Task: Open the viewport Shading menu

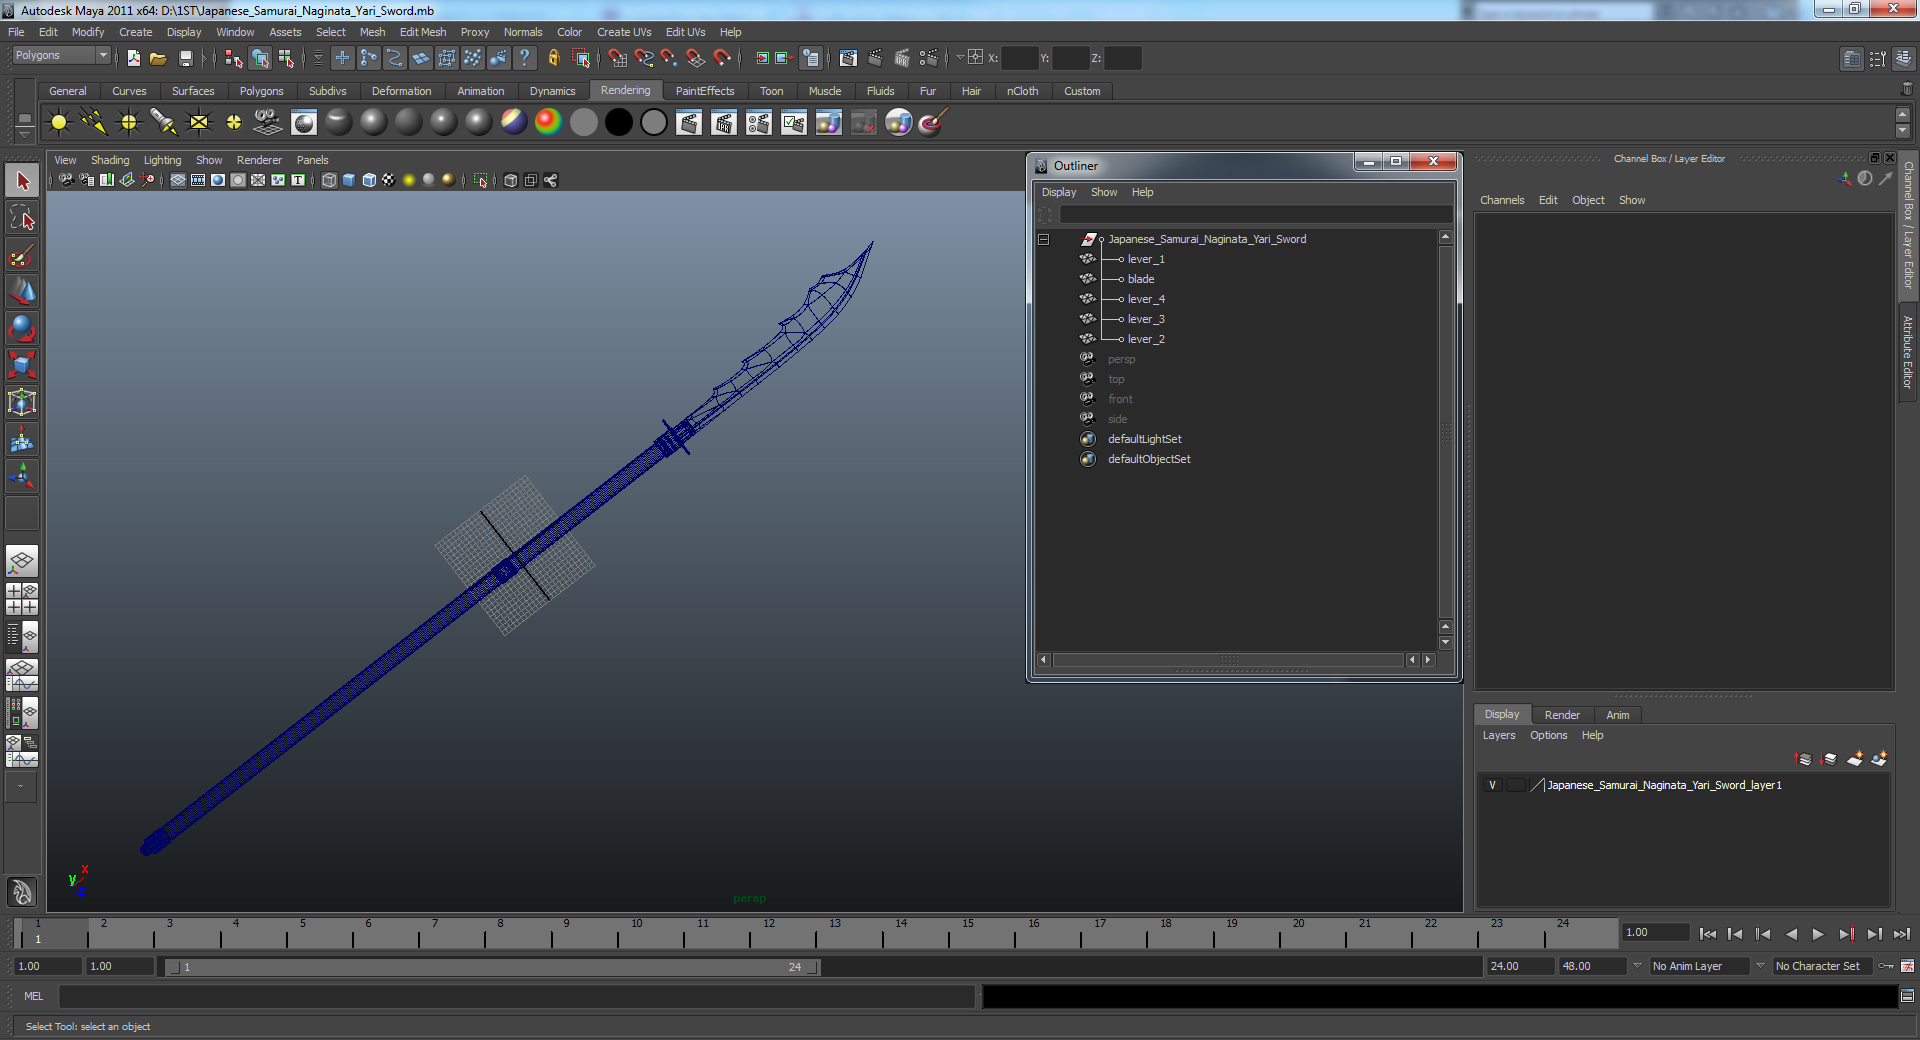Action: click(x=110, y=160)
